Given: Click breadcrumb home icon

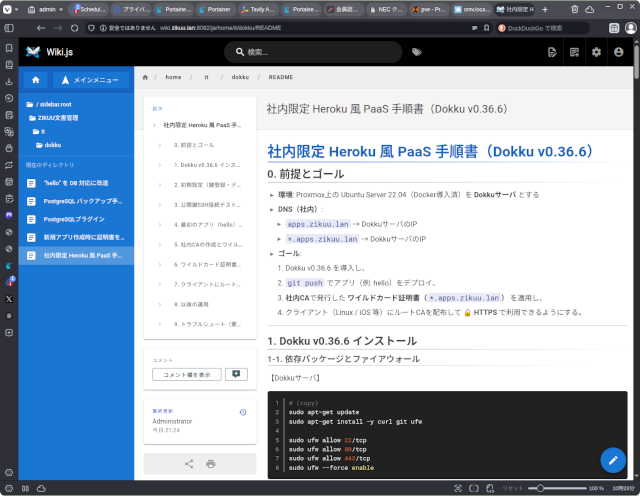Looking at the screenshot, I should [145, 77].
